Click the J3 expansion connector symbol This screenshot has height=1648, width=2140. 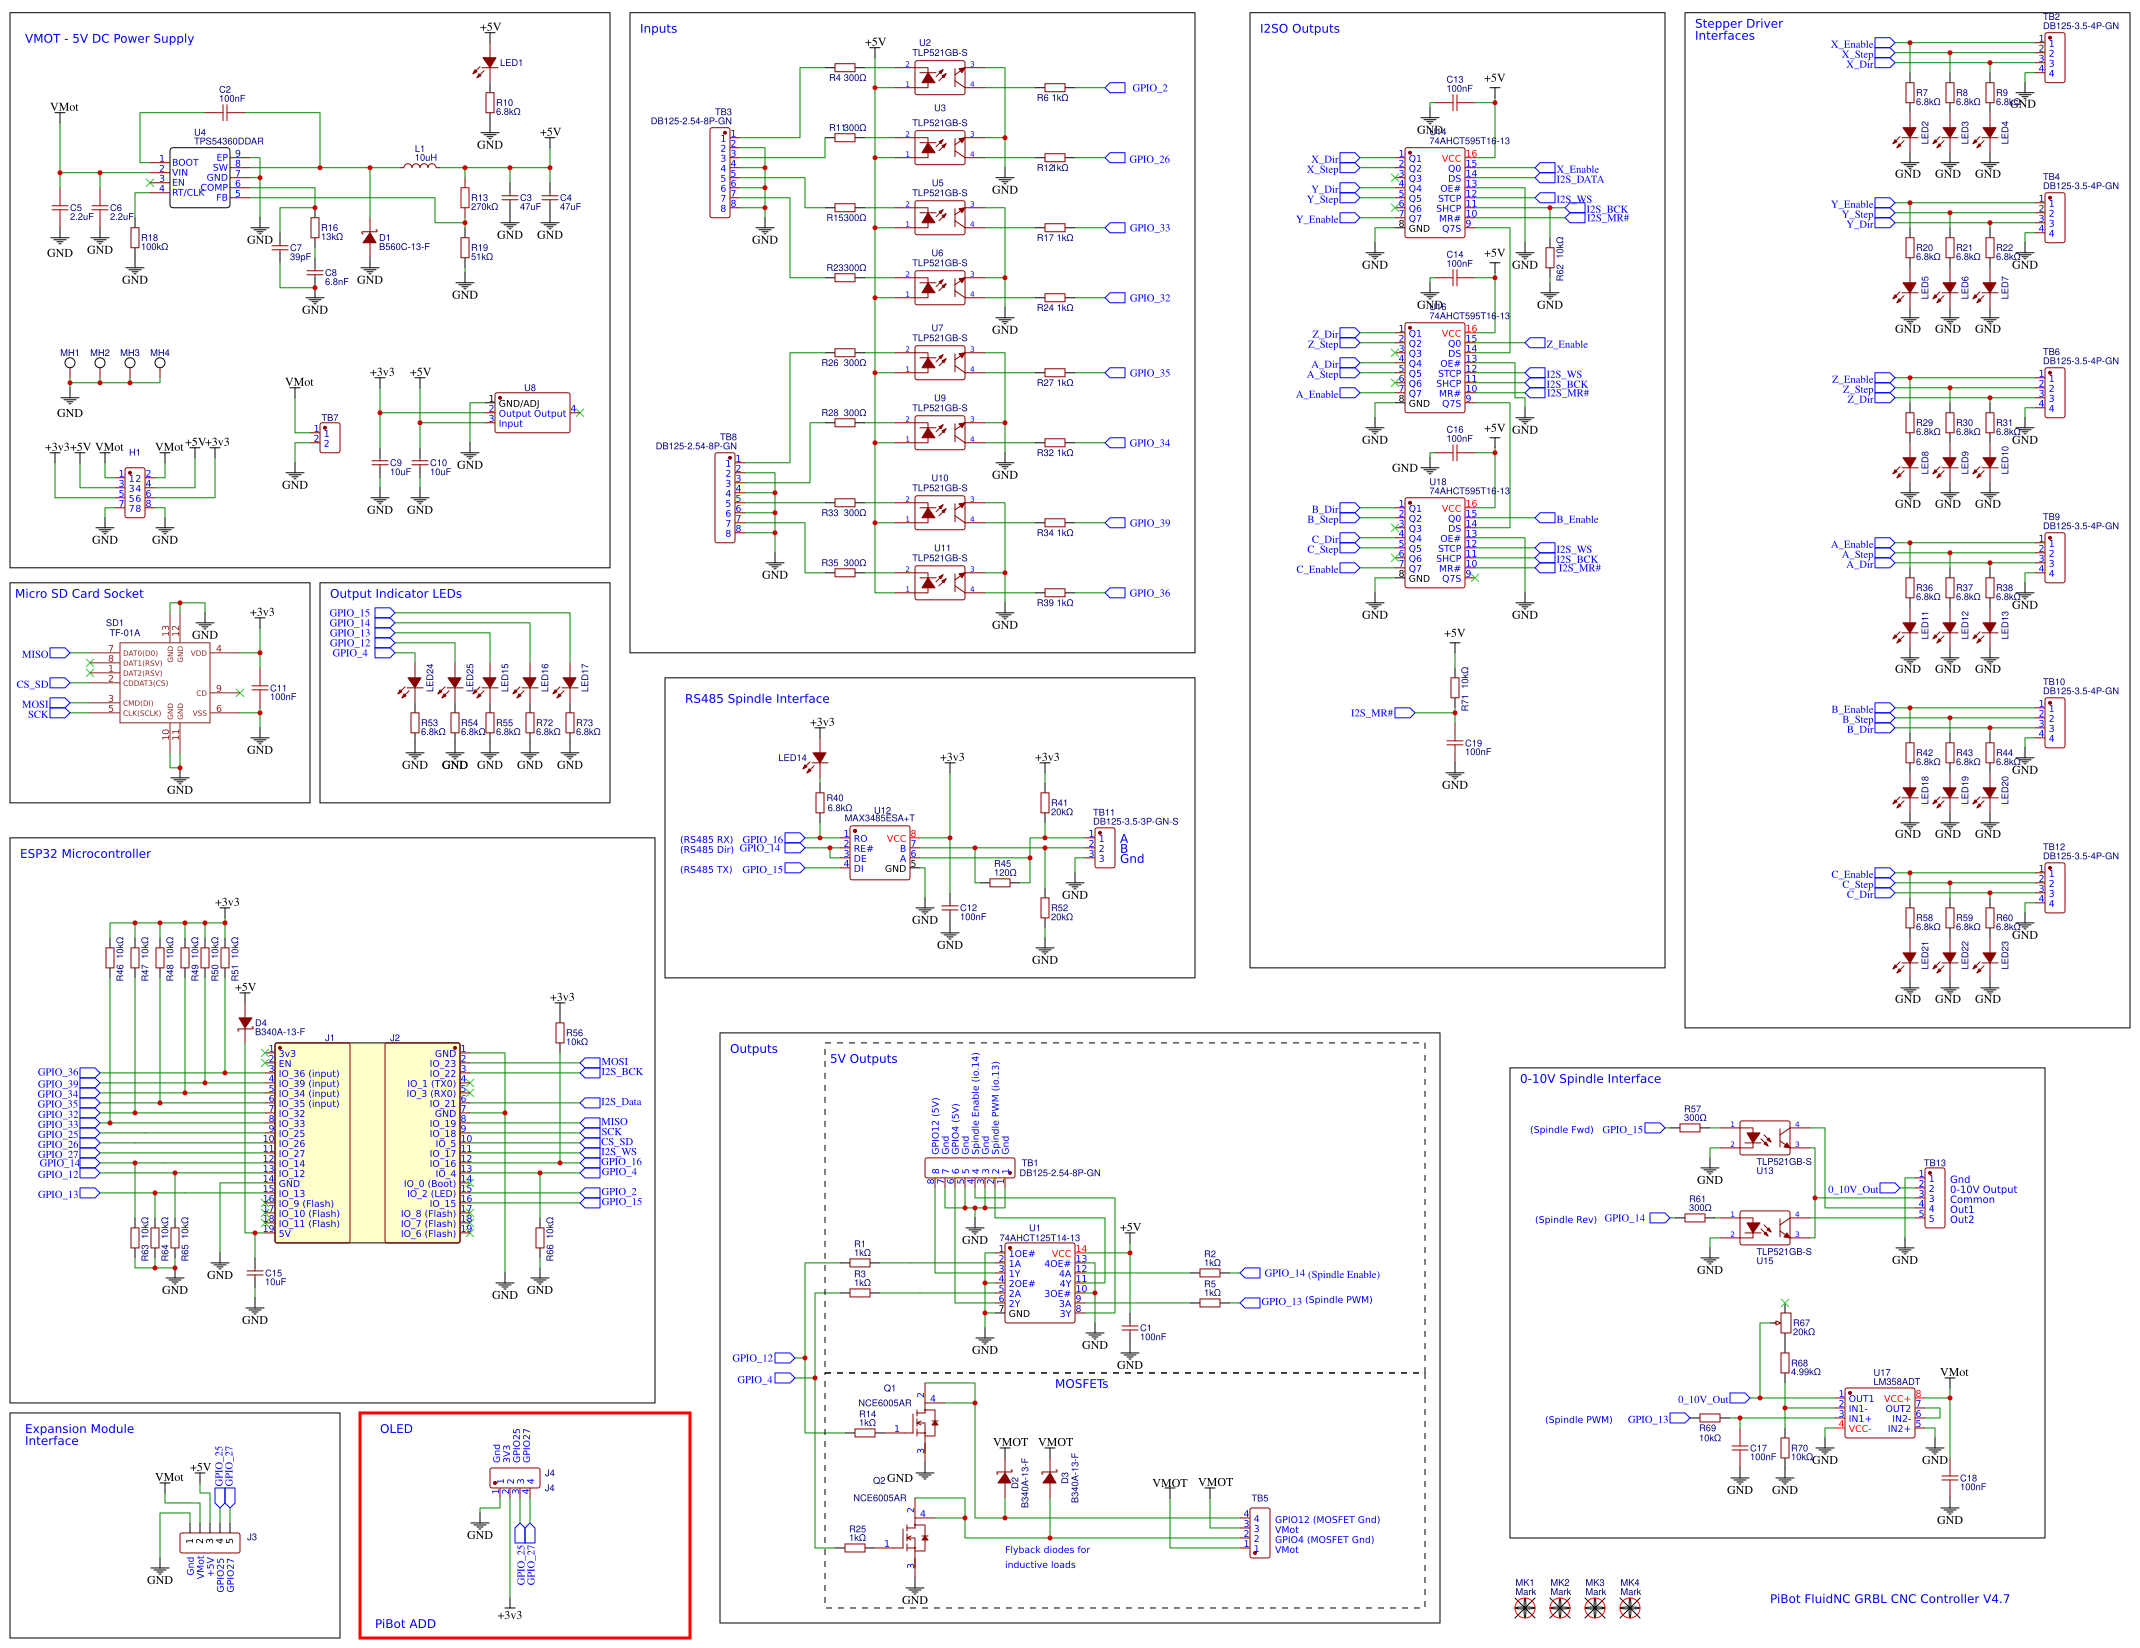click(x=210, y=1543)
